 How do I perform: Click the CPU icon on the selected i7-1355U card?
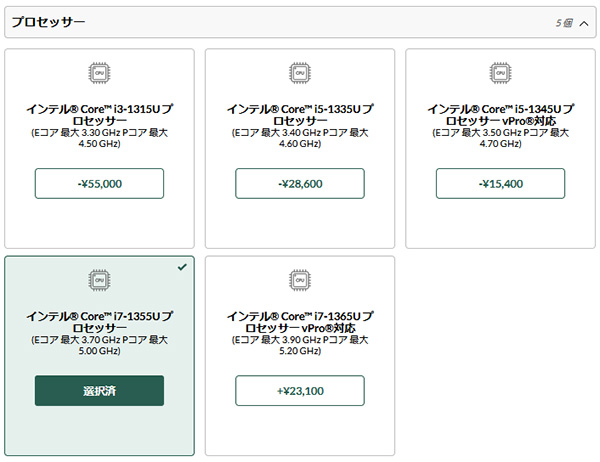click(99, 280)
